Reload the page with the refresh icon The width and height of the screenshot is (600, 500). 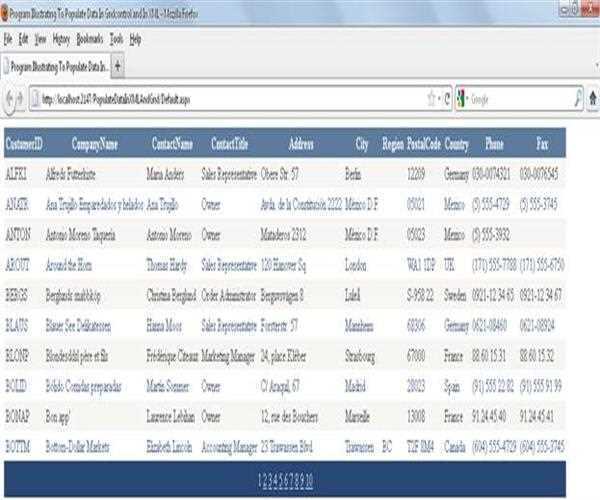coord(446,99)
